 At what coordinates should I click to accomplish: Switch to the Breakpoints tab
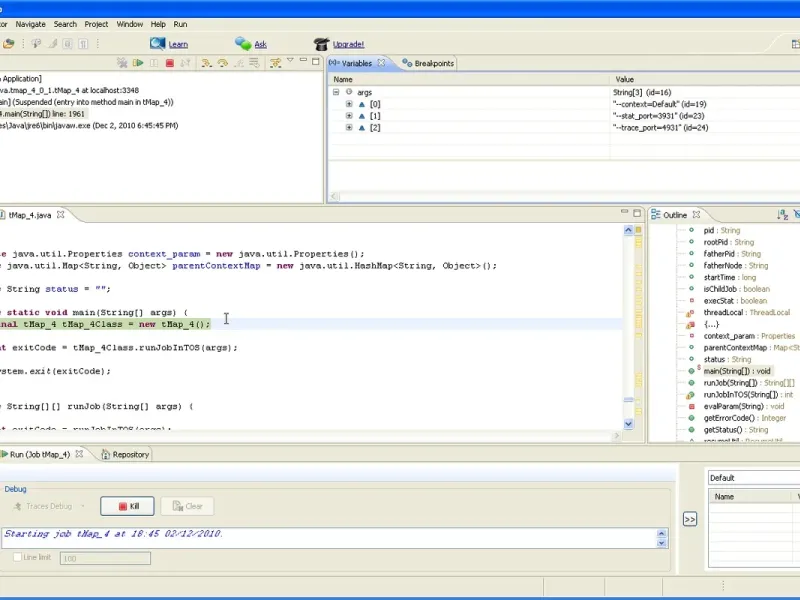(433, 63)
